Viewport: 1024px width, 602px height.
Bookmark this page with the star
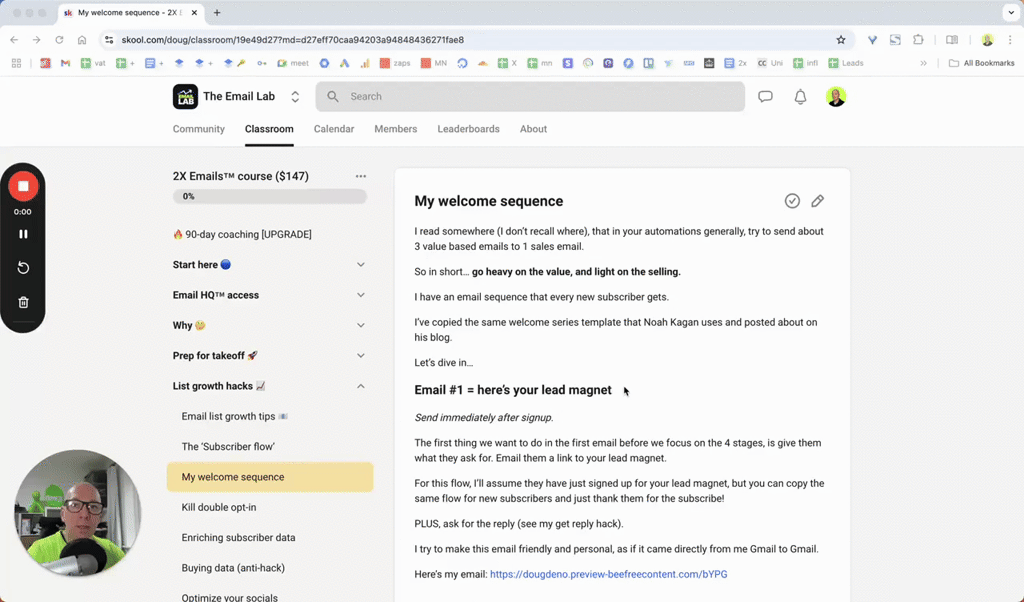tap(841, 40)
